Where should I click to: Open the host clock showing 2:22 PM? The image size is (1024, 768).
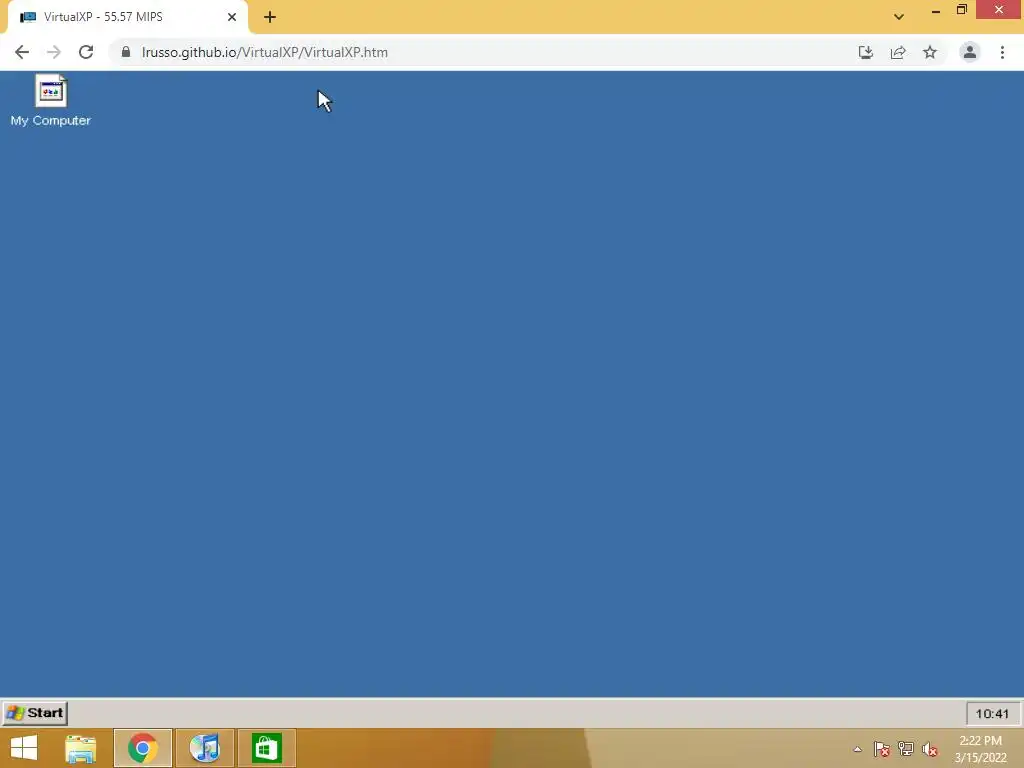point(980,749)
